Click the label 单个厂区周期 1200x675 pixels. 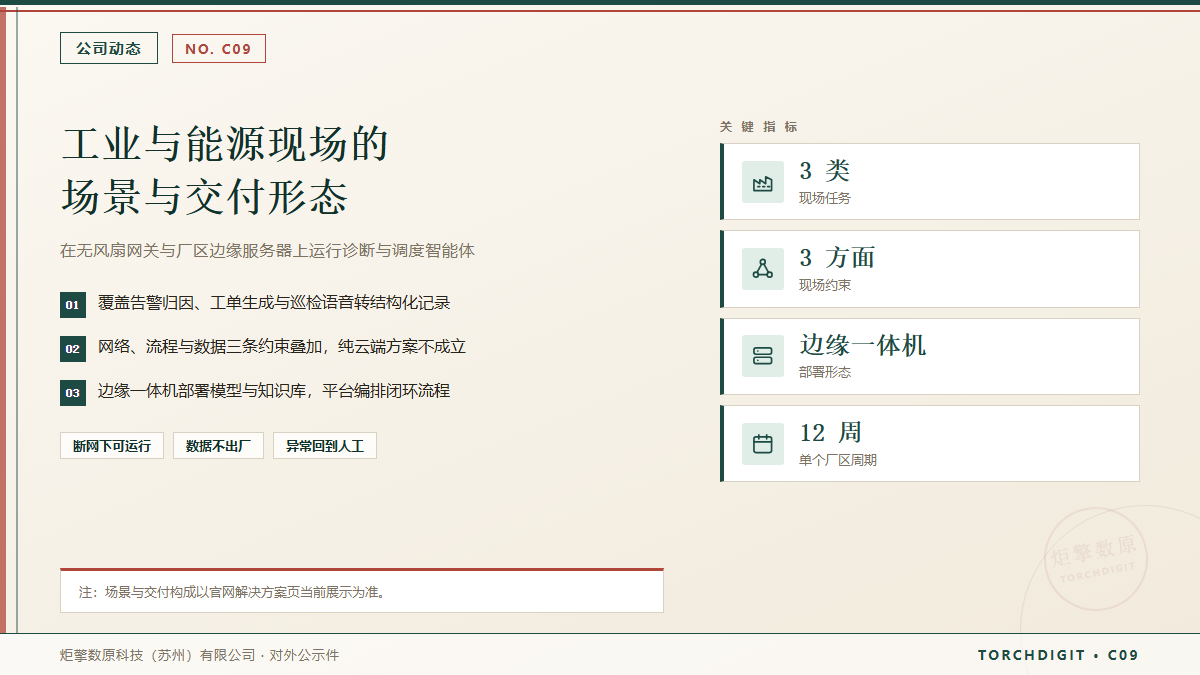point(838,461)
